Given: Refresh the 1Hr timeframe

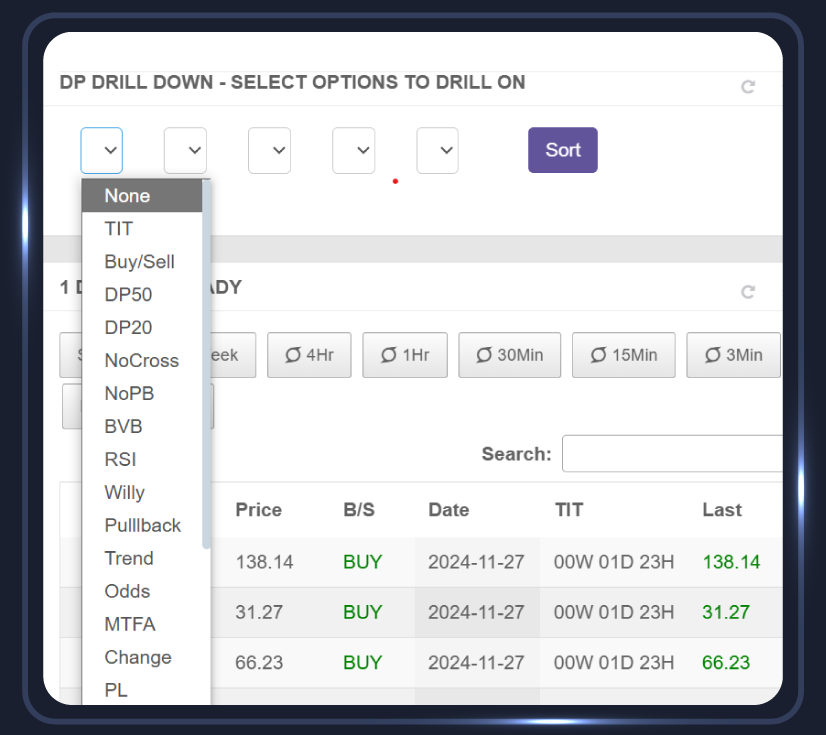Looking at the screenshot, I should (404, 355).
